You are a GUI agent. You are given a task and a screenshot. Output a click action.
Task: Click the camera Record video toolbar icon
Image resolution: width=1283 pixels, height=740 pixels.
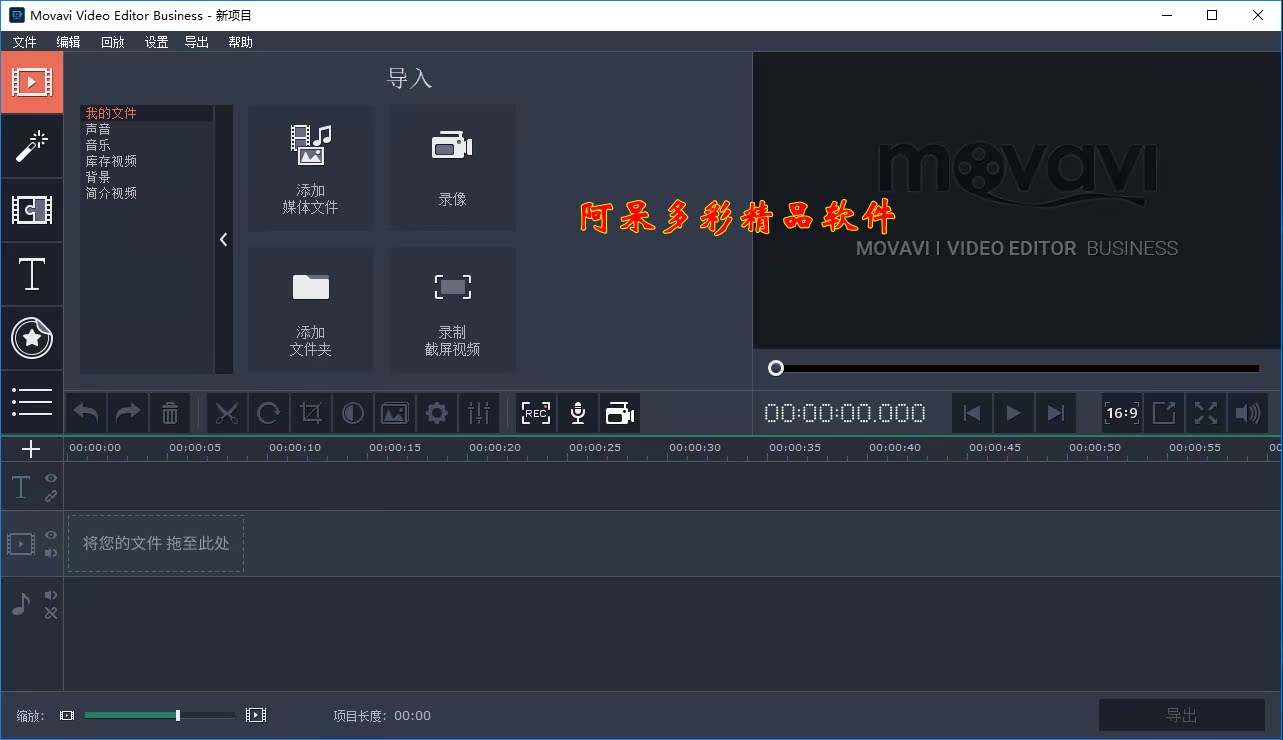click(x=620, y=413)
